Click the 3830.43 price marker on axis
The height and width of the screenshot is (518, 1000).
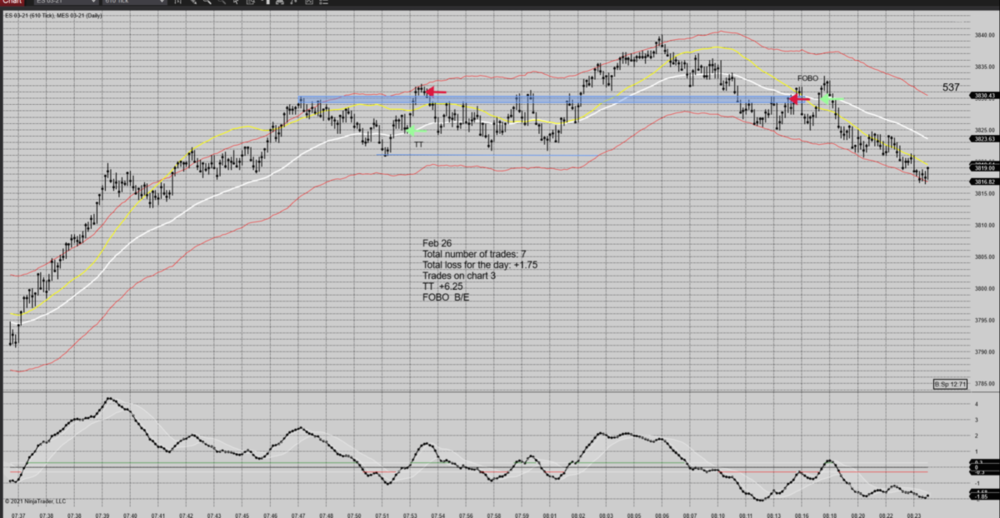(955, 96)
